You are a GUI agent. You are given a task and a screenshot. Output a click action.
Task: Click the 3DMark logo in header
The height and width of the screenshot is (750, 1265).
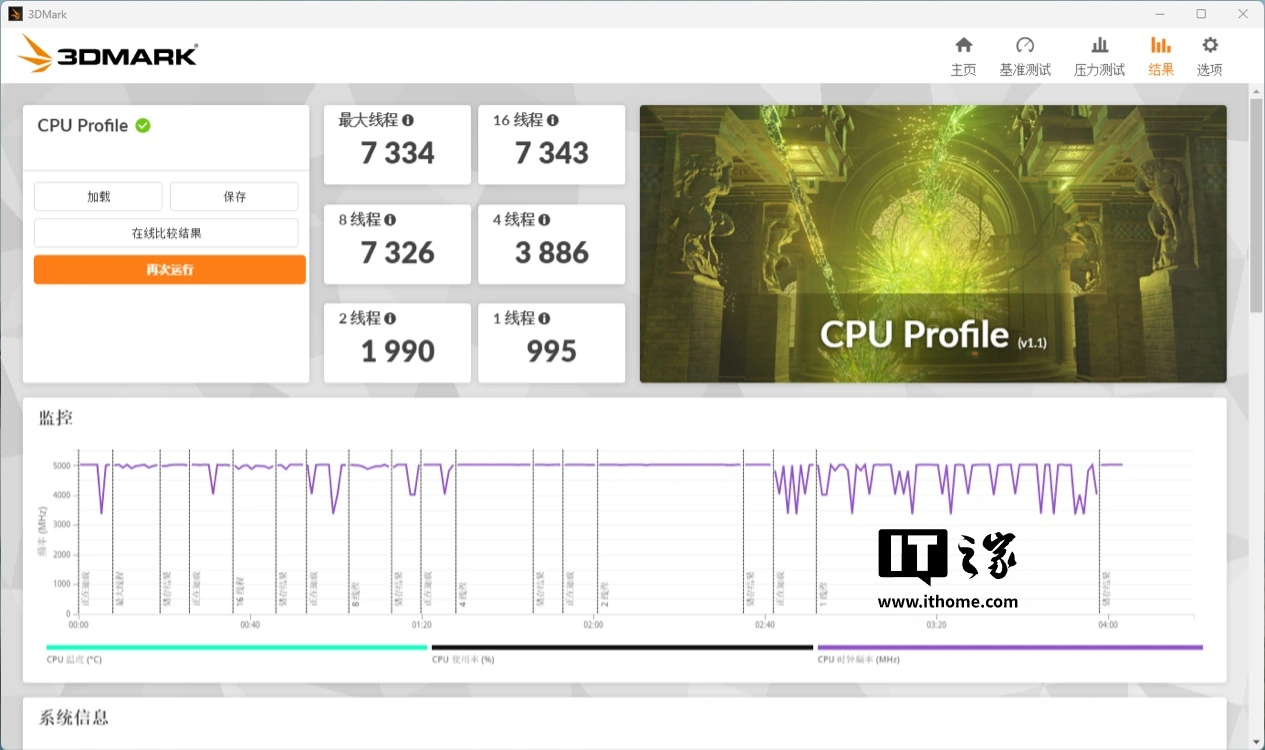point(108,54)
